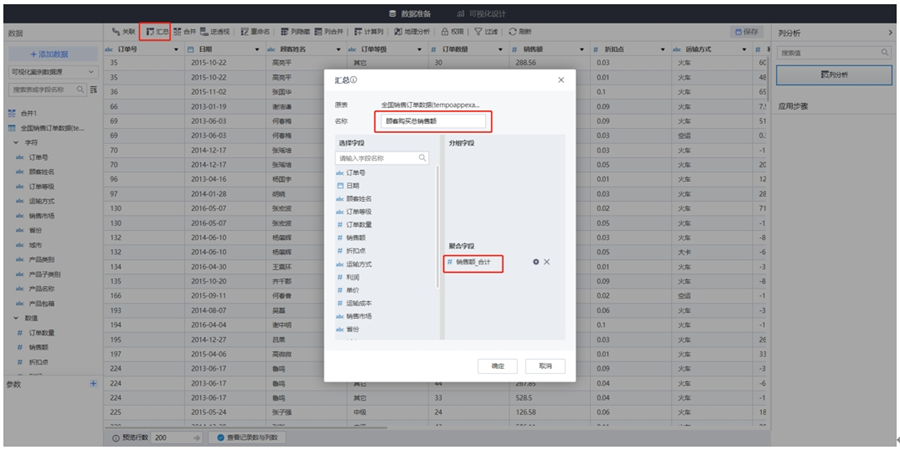Click the info icon next to 汇总 title
The height and width of the screenshot is (450, 900).
pyautogui.click(x=354, y=80)
